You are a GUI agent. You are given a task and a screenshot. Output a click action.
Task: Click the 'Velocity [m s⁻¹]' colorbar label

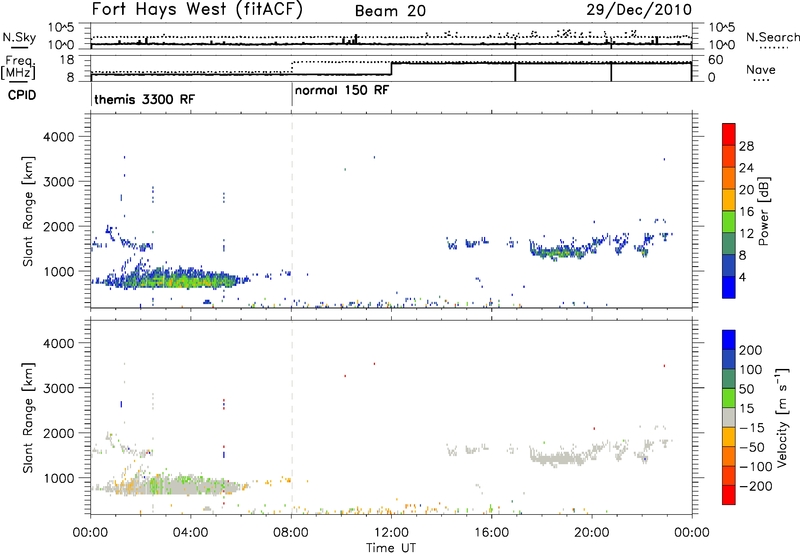783,417
